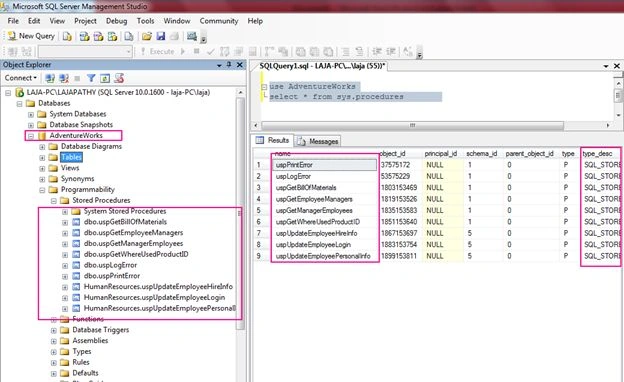Expand the Database Snapshots folder
624x382 pixels.
(x=31, y=125)
